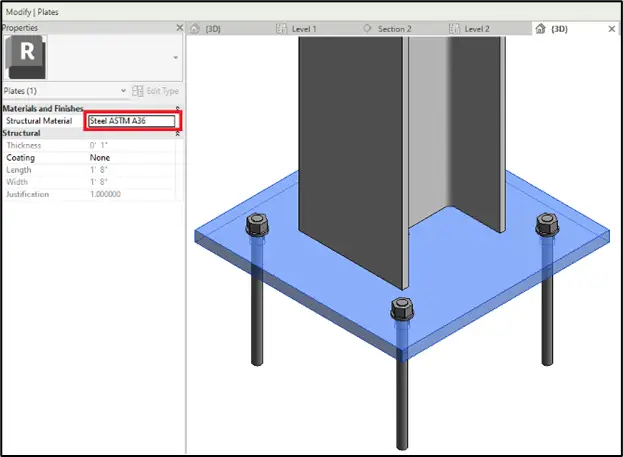Collapse the Structural properties section
The width and height of the screenshot is (623, 457).
(x=178, y=132)
